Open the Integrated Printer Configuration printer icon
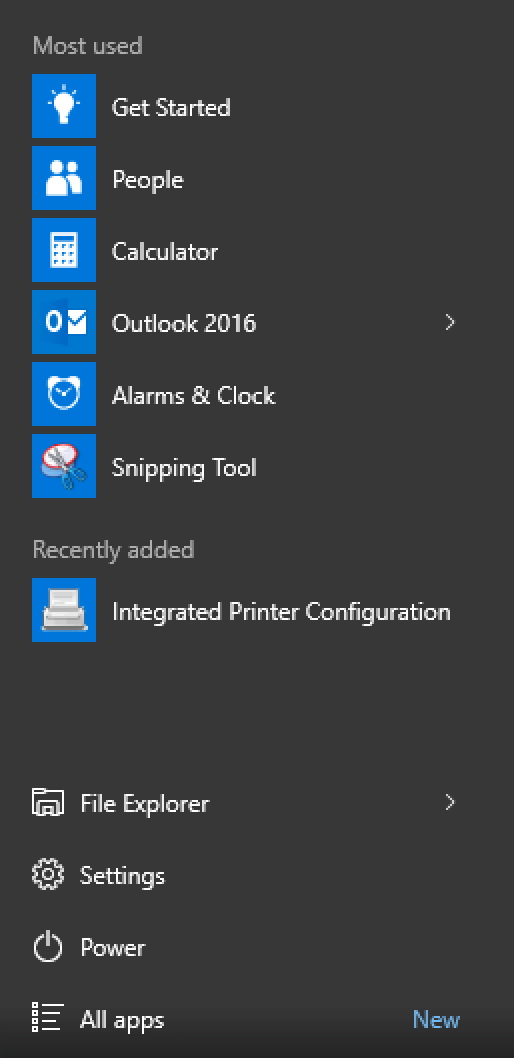514x1058 pixels. [x=64, y=610]
